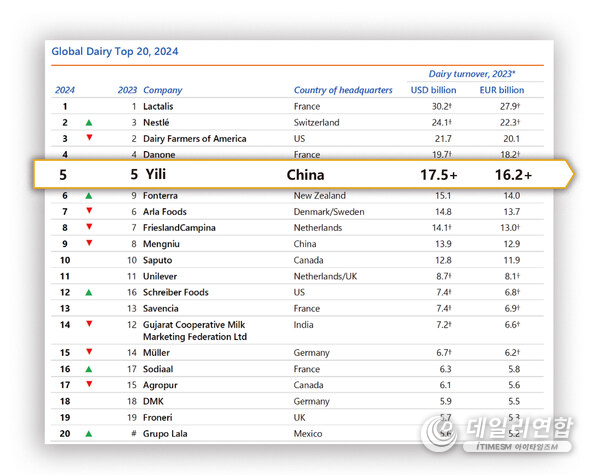Click Nestlé EUR value '22.3'

tap(510, 123)
